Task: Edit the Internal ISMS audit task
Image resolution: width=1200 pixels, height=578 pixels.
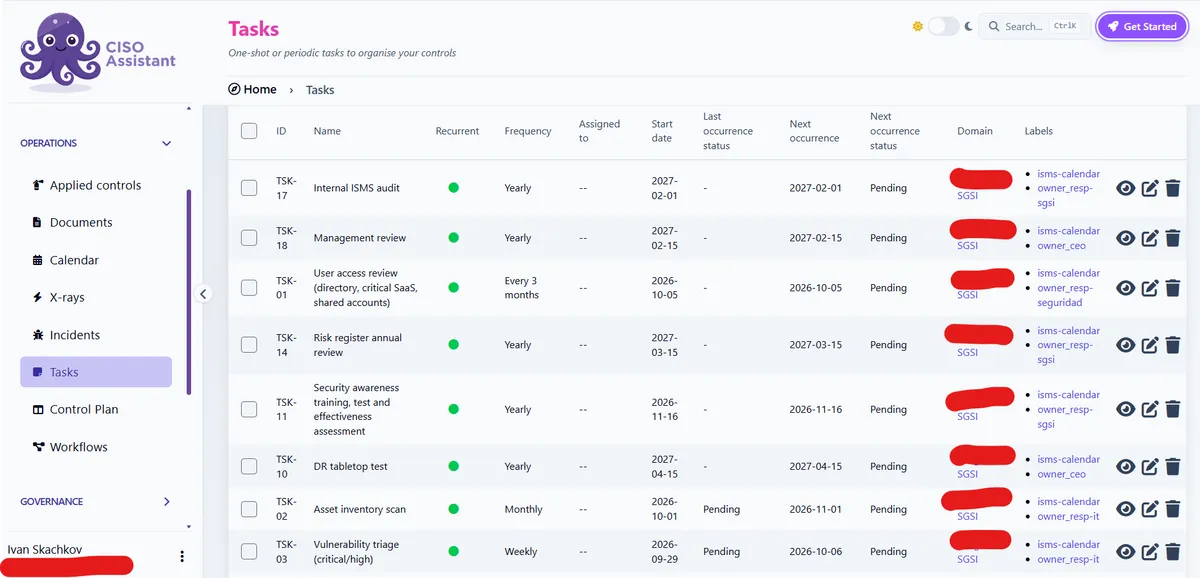Action: tap(1150, 188)
